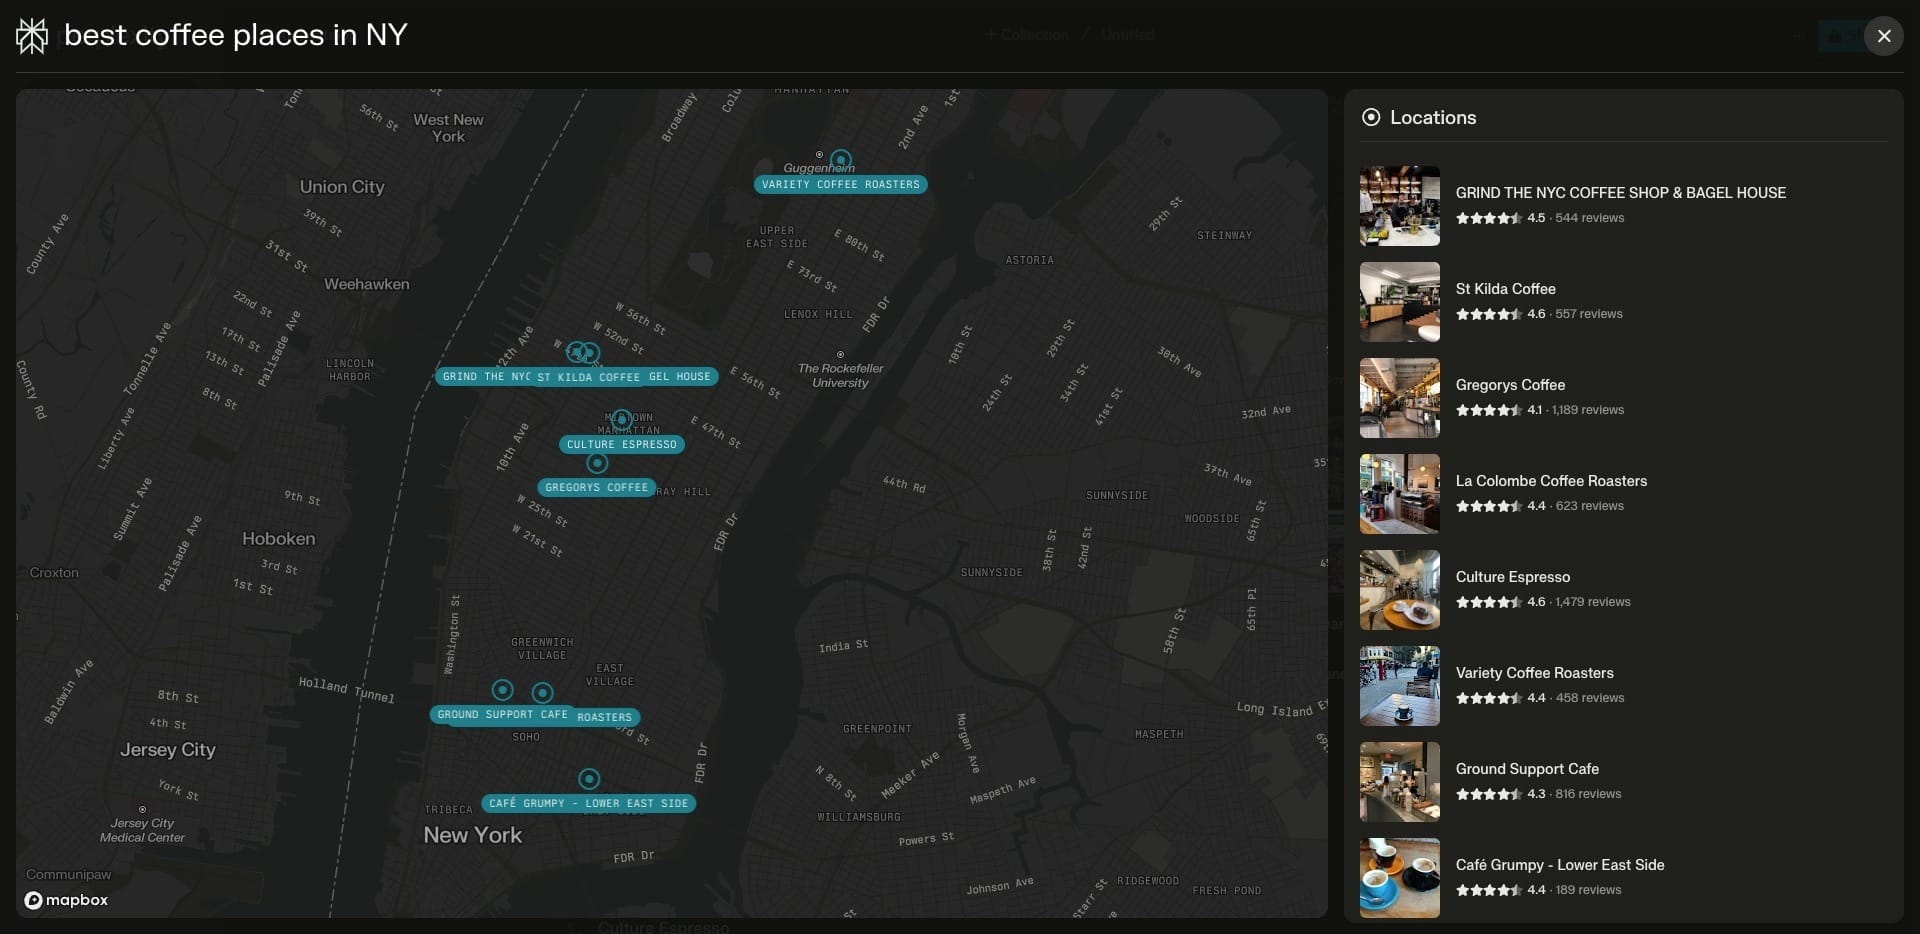Select the map pin above the ROASTERS label

pos(542,692)
